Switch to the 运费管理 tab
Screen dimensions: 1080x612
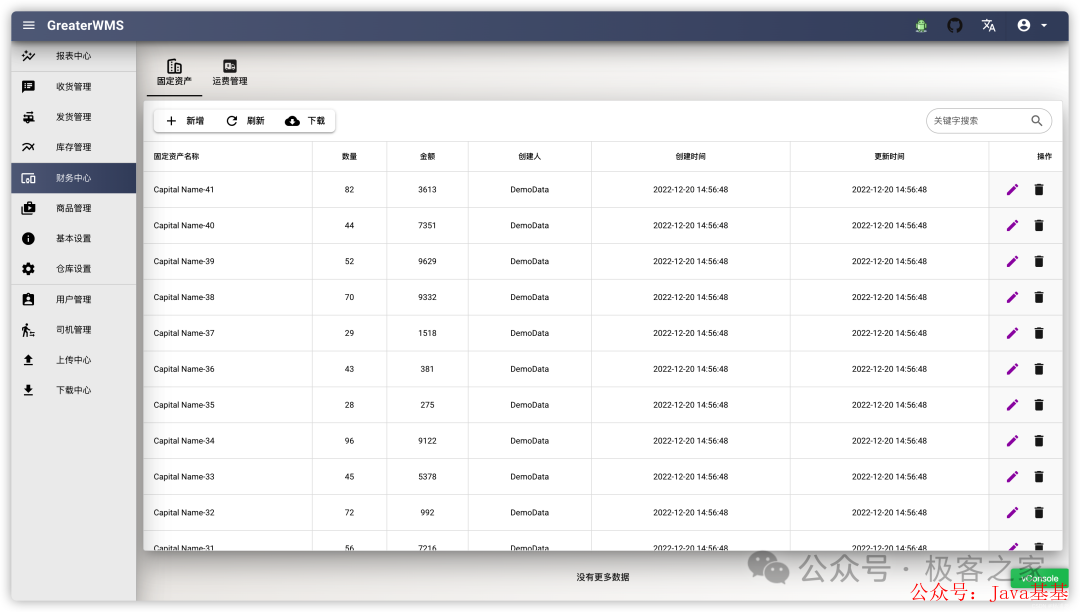point(230,72)
